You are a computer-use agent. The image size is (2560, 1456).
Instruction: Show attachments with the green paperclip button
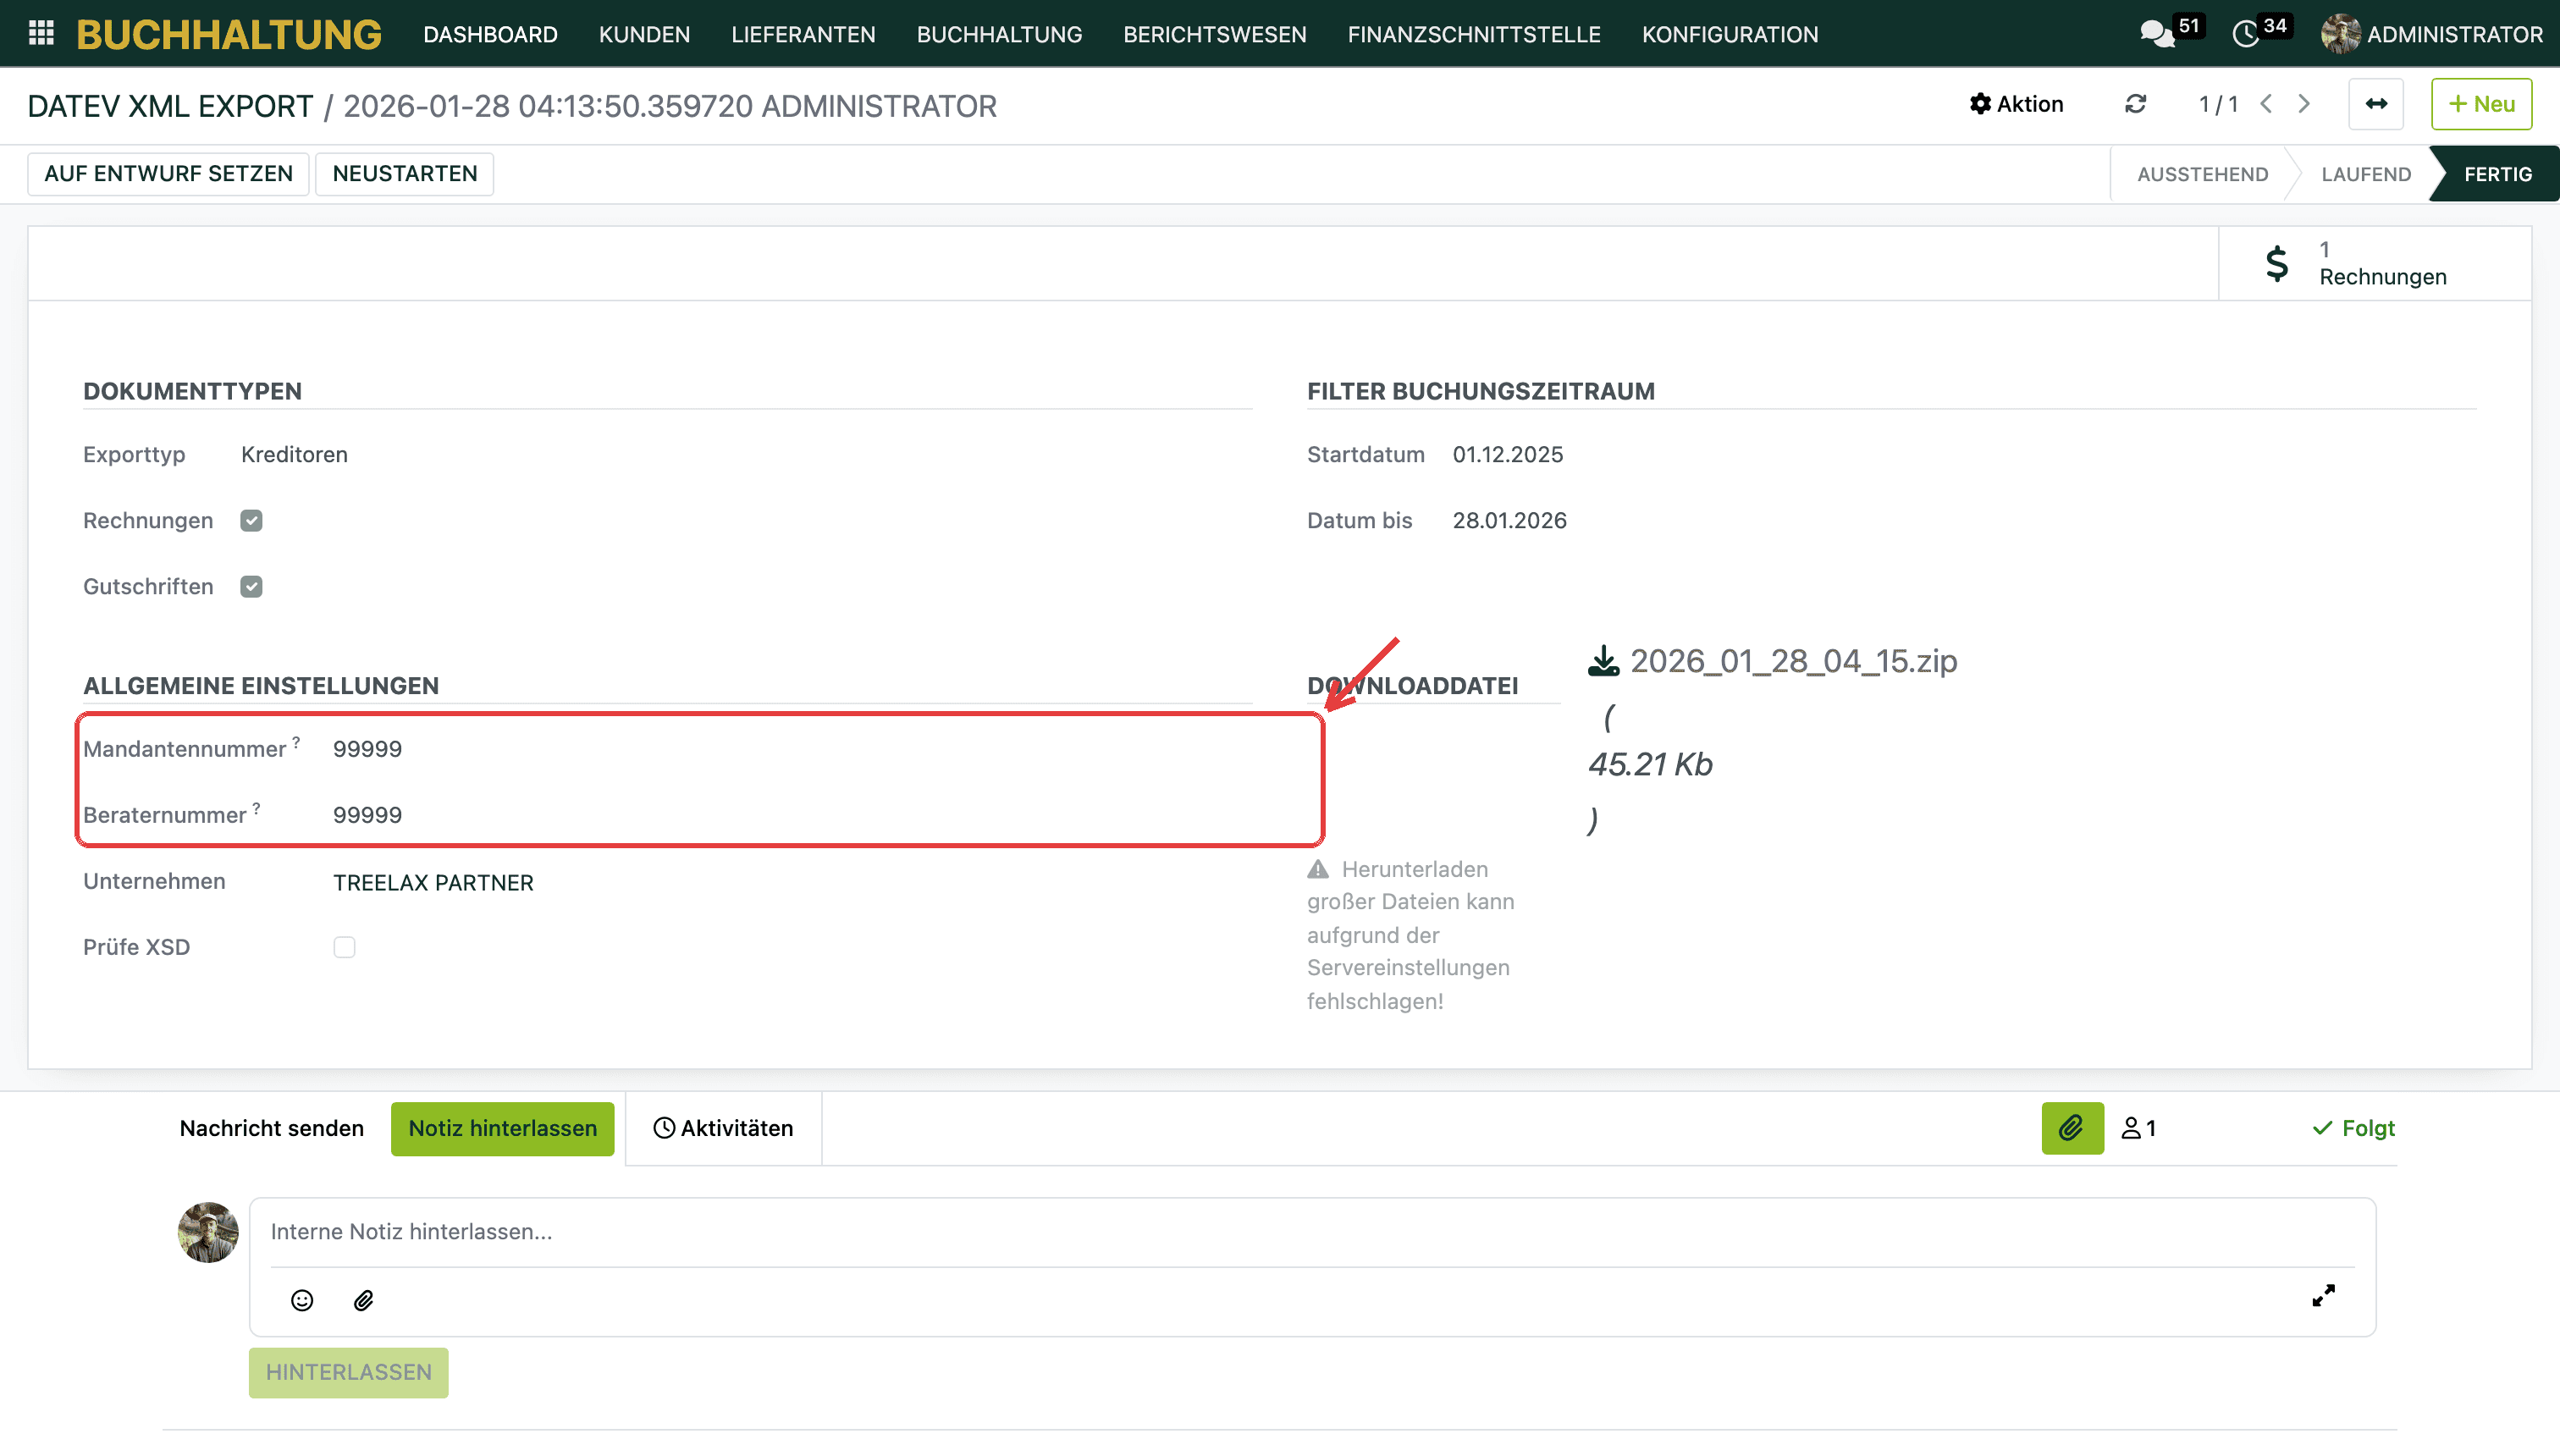point(2072,1128)
